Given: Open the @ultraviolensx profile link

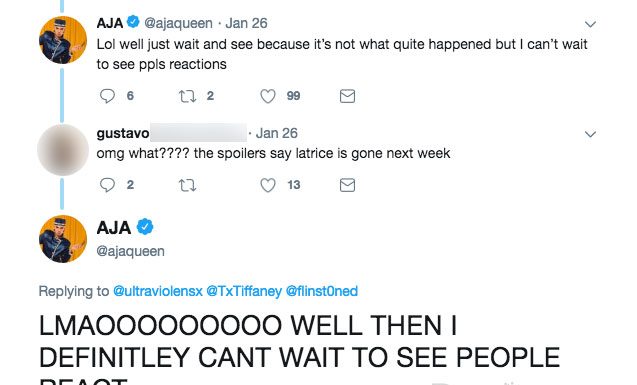Looking at the screenshot, I should 158,291.
